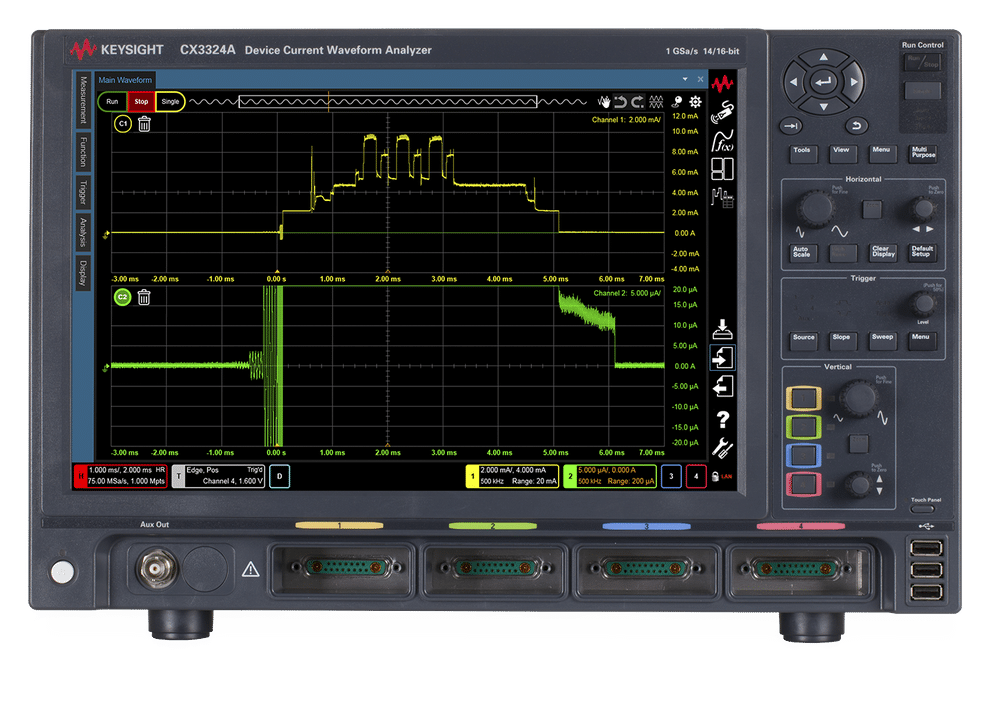1000x703 pixels.
Task: Open waveform settings gear icon
Action: click(695, 101)
